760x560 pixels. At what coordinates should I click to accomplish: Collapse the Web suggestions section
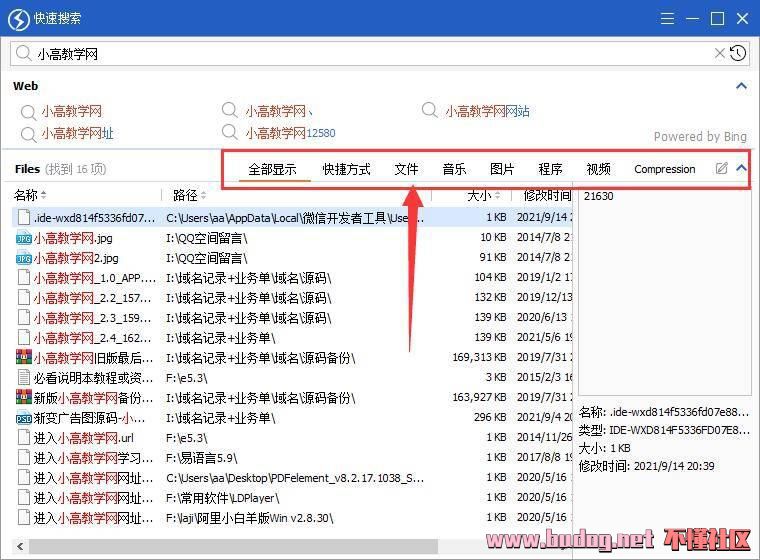[x=741, y=86]
